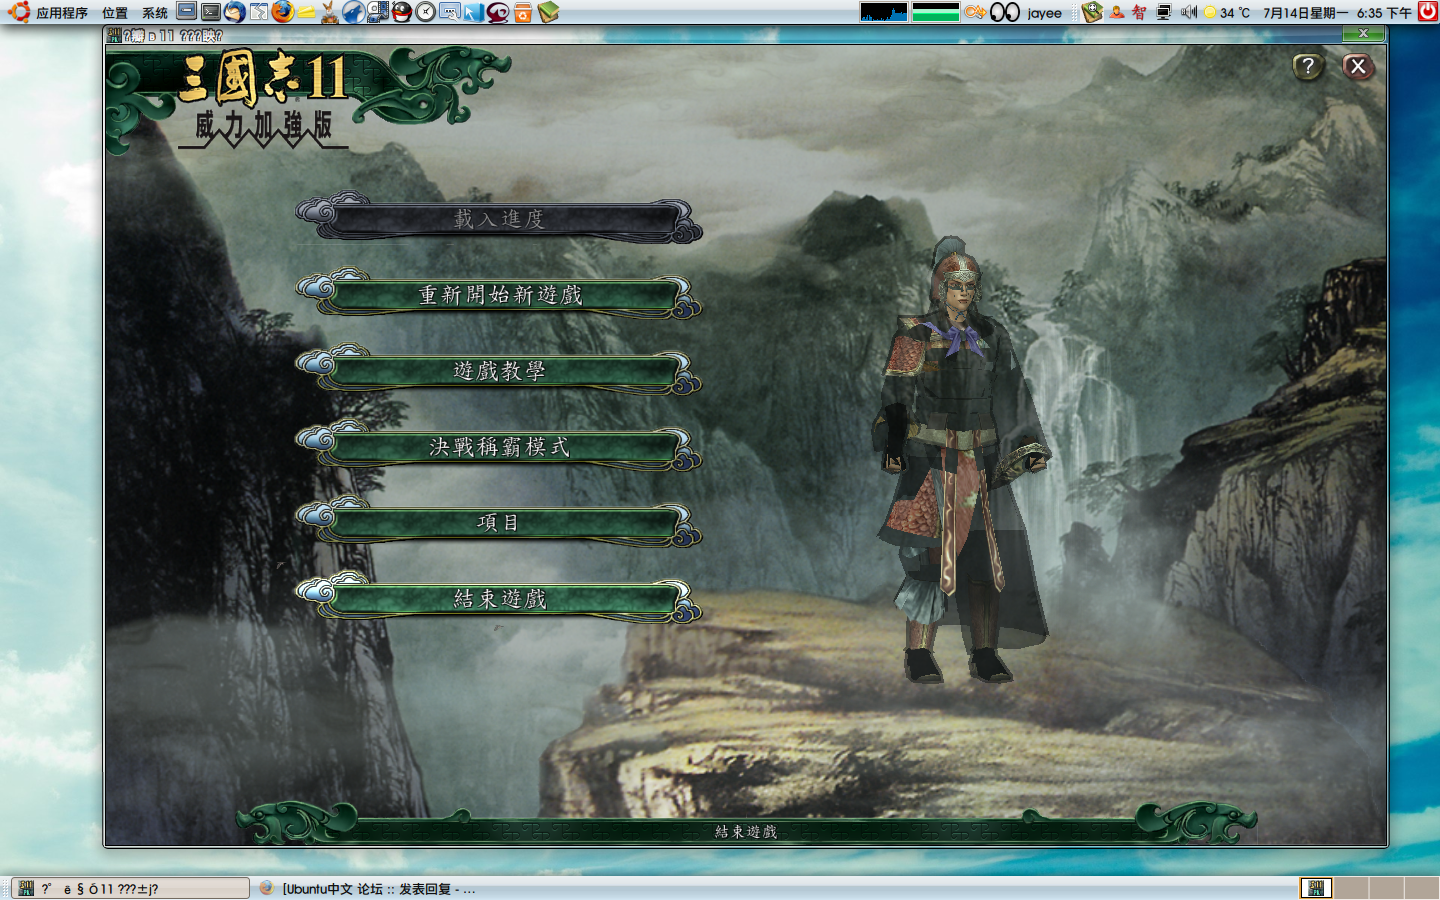Launch Thunderbird mail from the panel
The width and height of the screenshot is (1440, 900).
pyautogui.click(x=235, y=12)
